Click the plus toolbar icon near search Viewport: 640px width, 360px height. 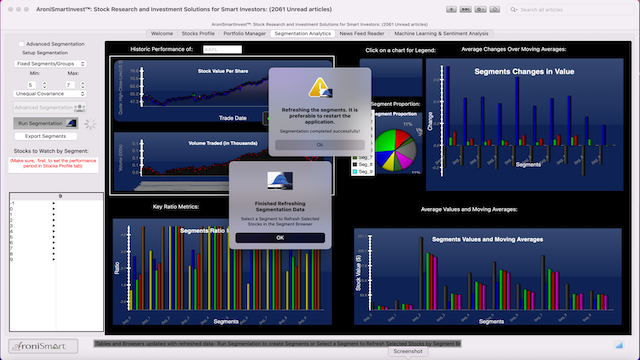[451, 9]
